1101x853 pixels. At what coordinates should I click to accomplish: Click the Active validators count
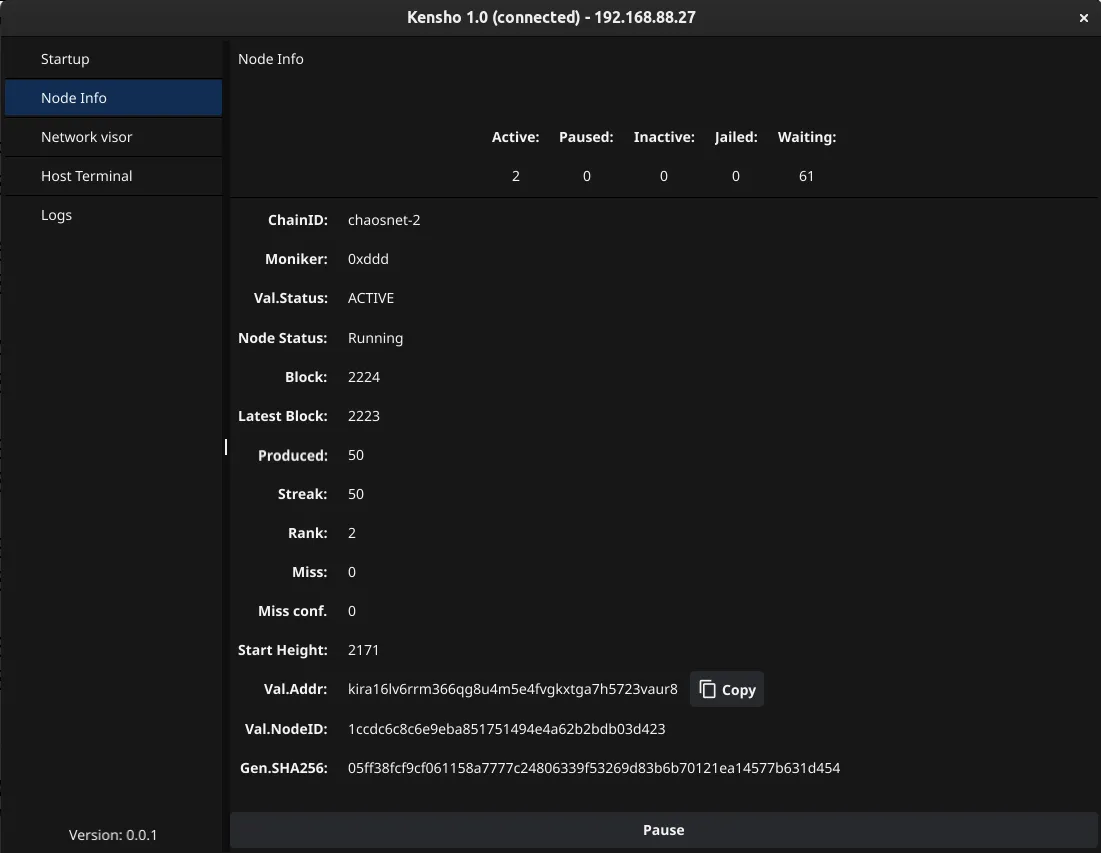pos(515,176)
